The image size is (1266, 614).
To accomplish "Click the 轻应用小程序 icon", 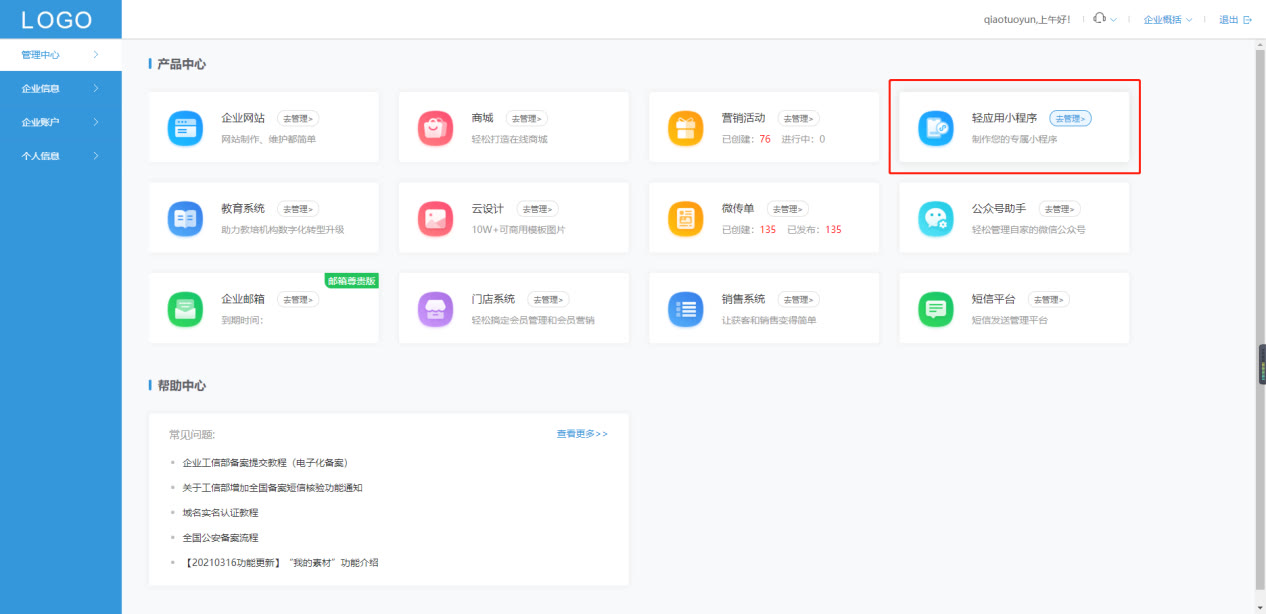I will click(x=936, y=128).
